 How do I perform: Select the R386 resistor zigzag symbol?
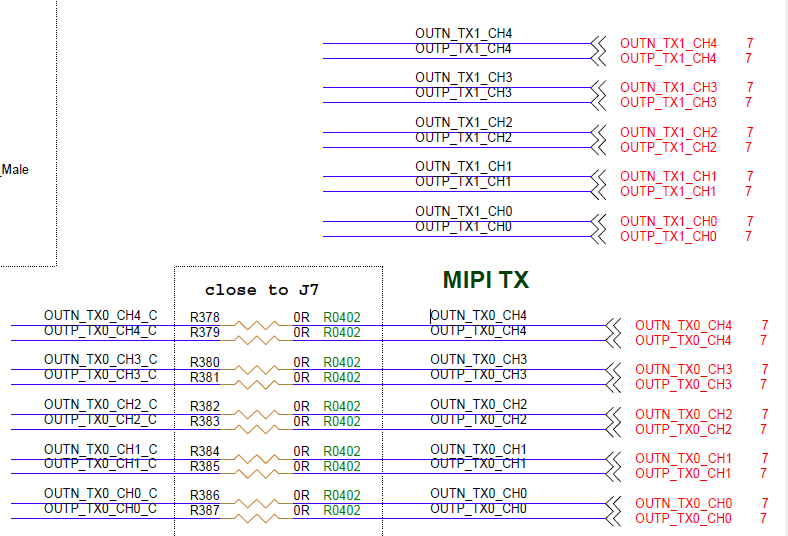tap(256, 503)
